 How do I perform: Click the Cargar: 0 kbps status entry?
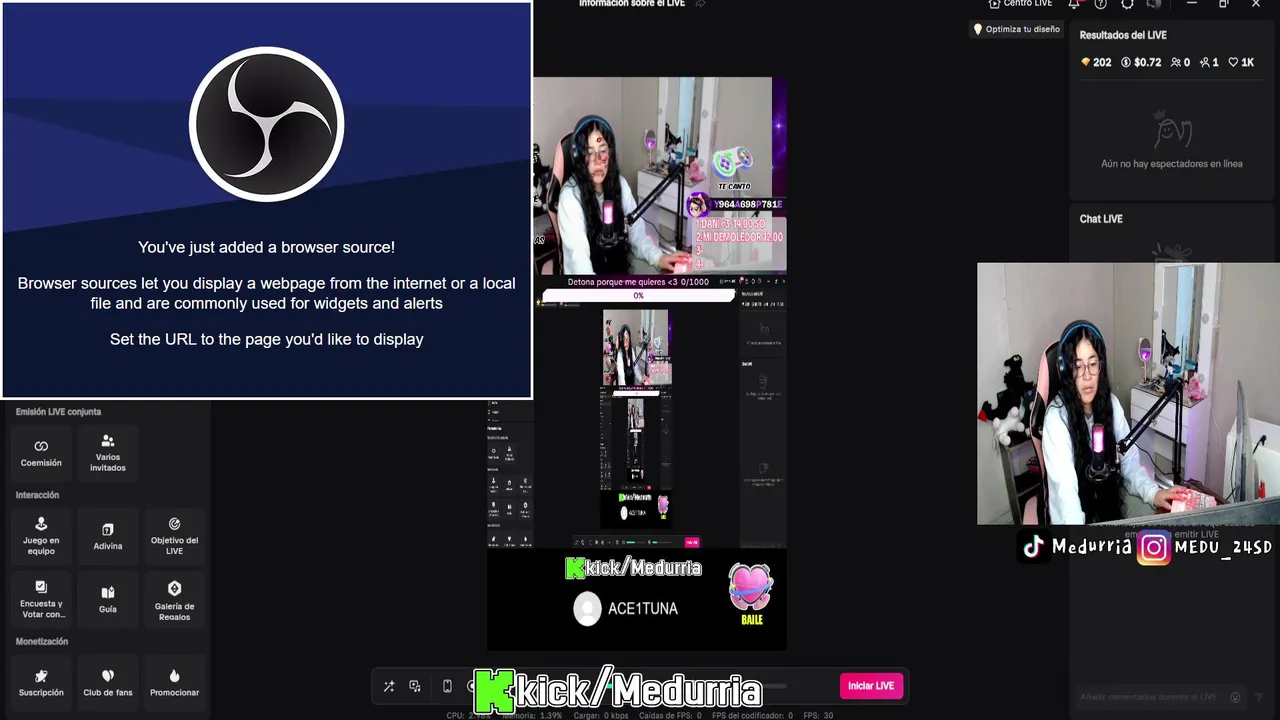click(x=601, y=715)
